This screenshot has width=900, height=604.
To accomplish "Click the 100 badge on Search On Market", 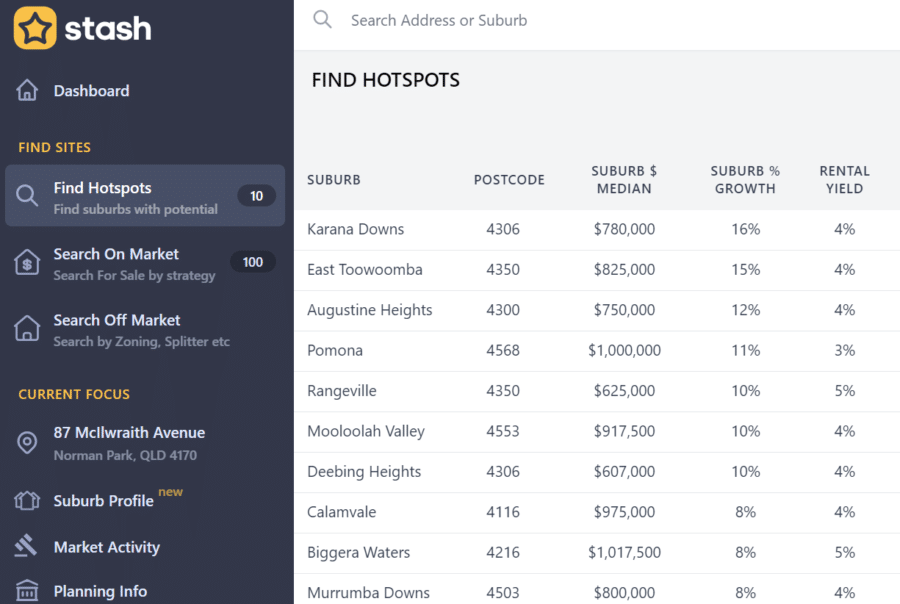I will 253,262.
